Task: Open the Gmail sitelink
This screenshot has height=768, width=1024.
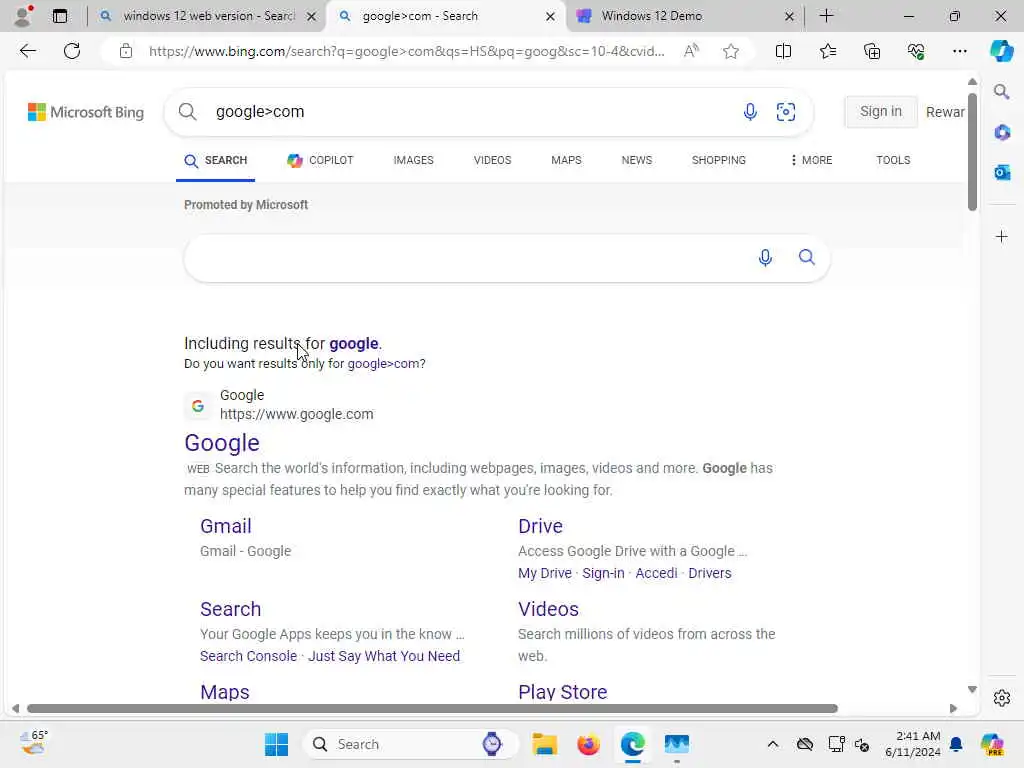Action: click(225, 526)
